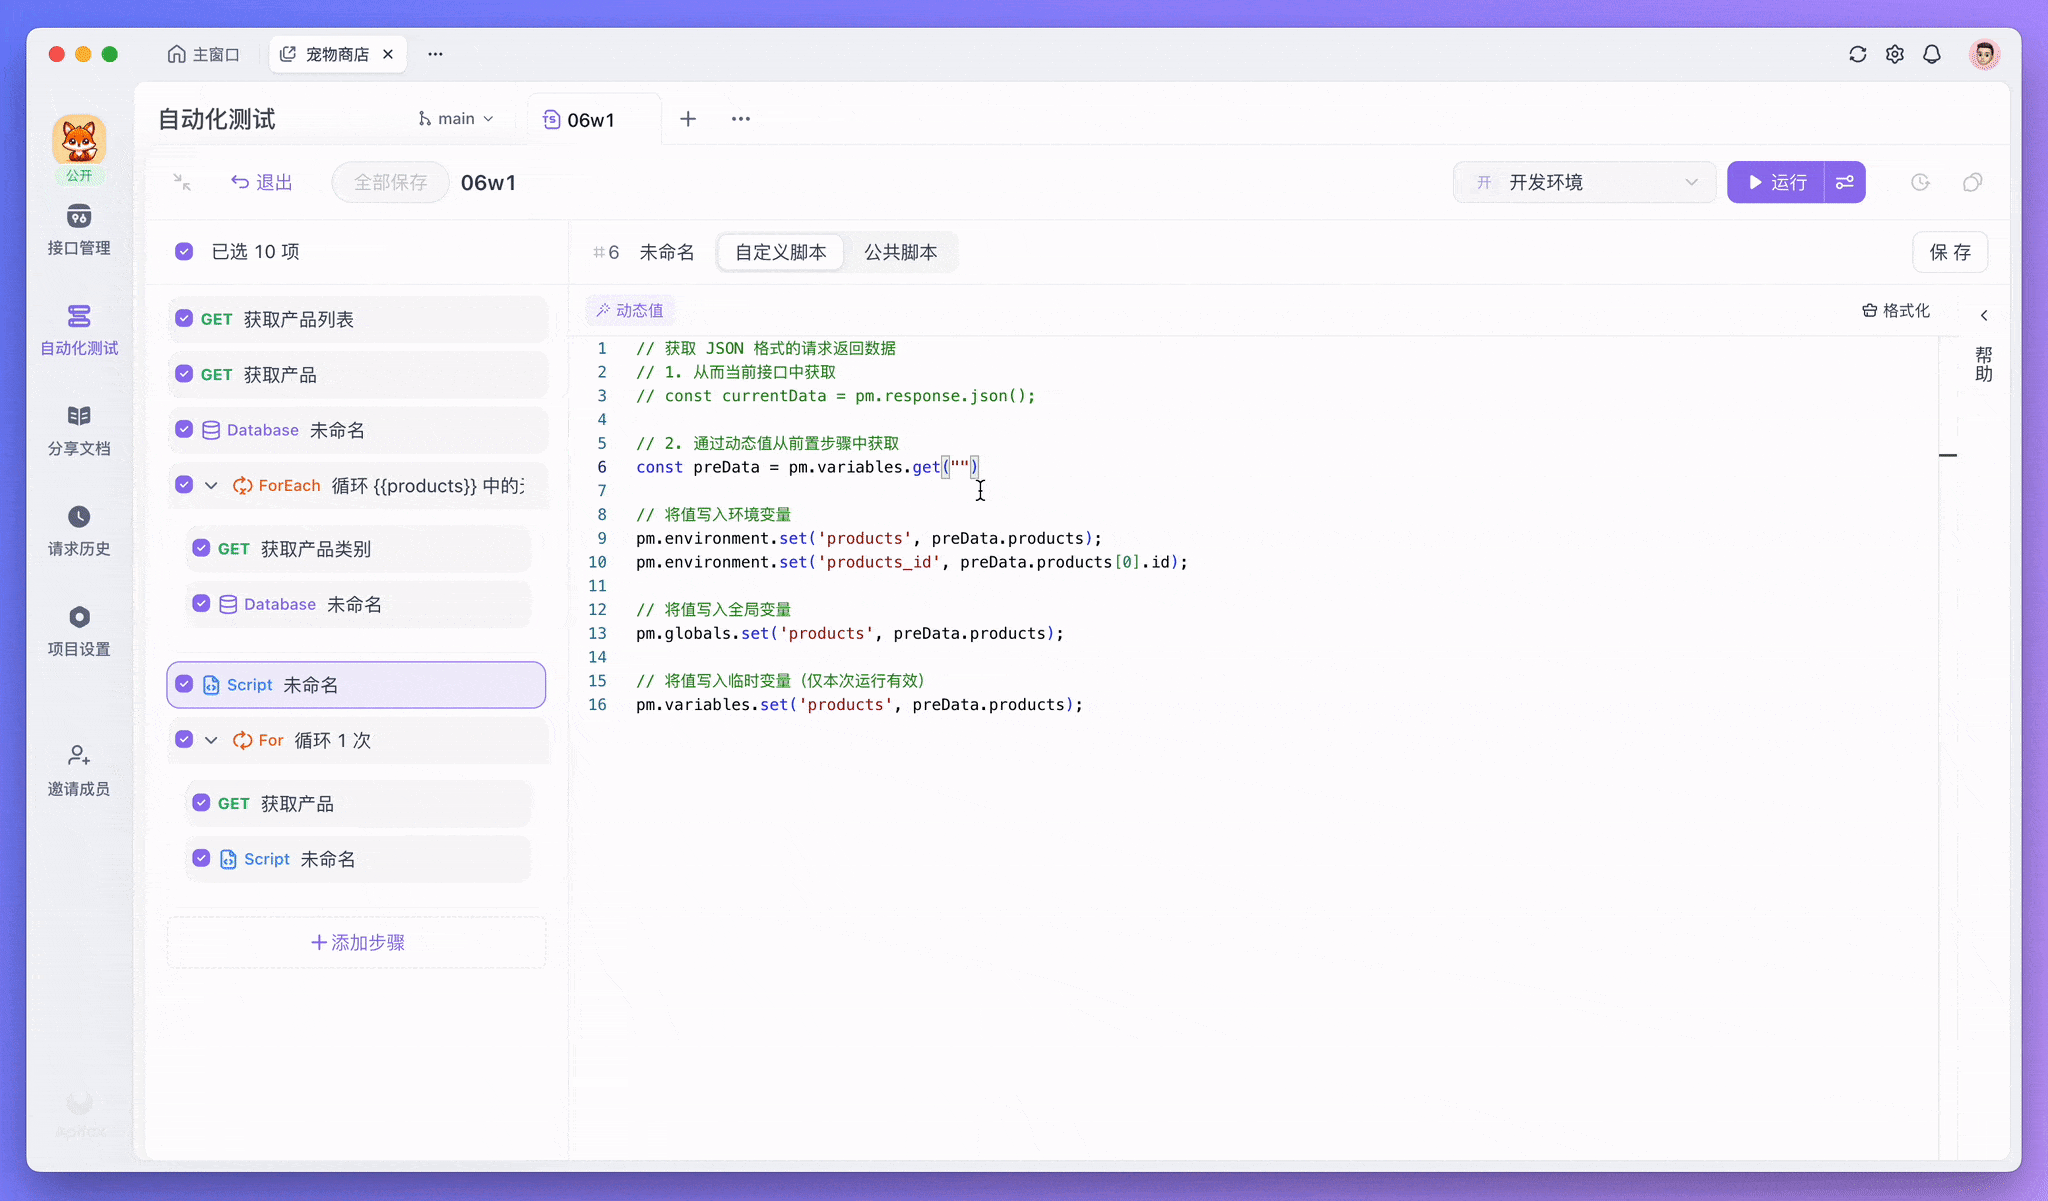Switch to the 公共脚本 tab
2048x1201 pixels.
point(900,252)
